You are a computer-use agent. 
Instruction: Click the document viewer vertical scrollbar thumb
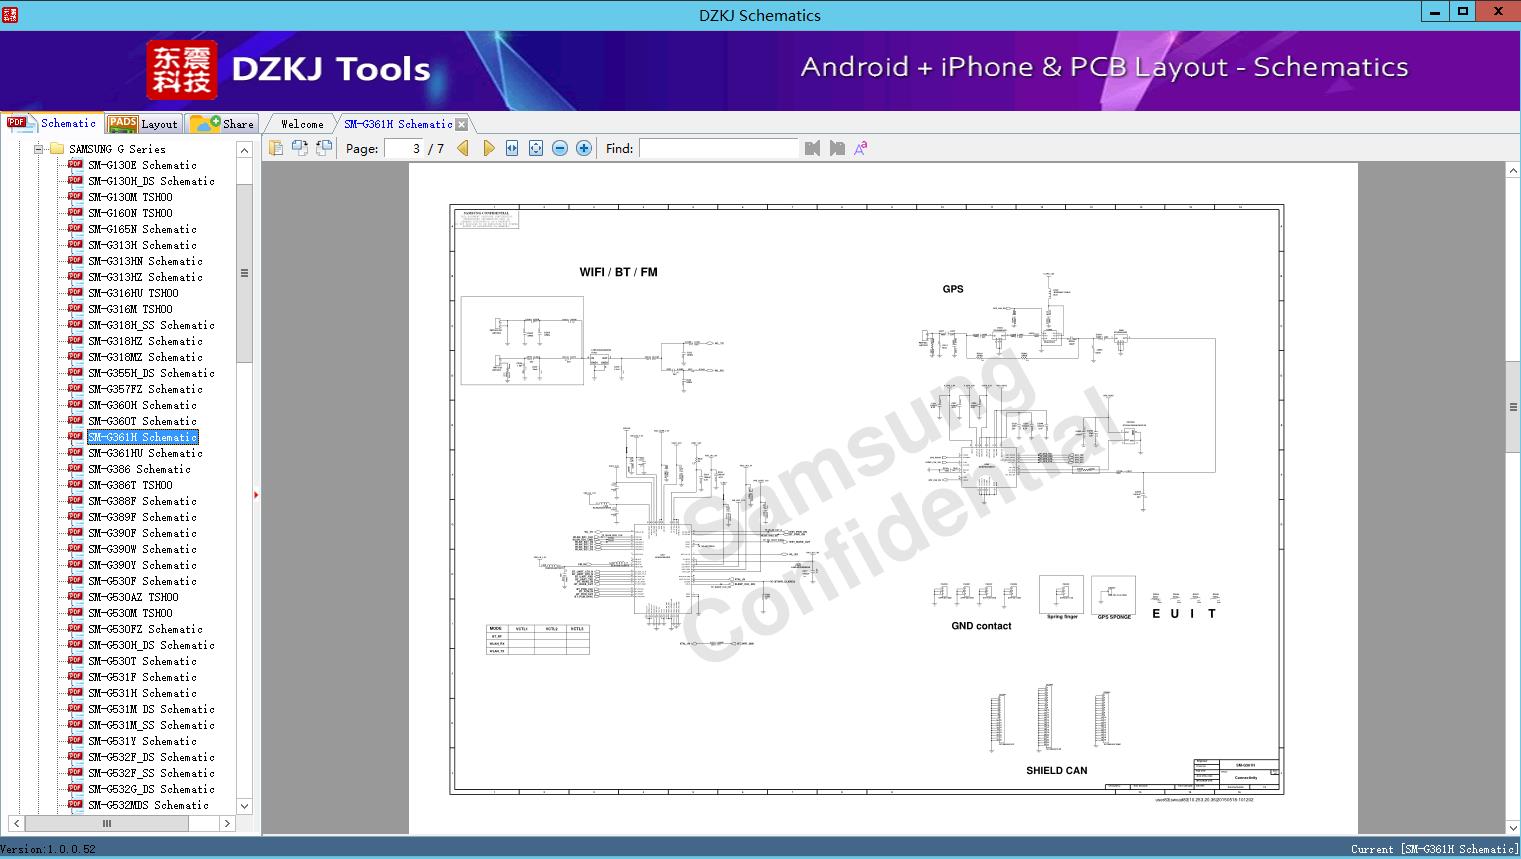point(1513,407)
